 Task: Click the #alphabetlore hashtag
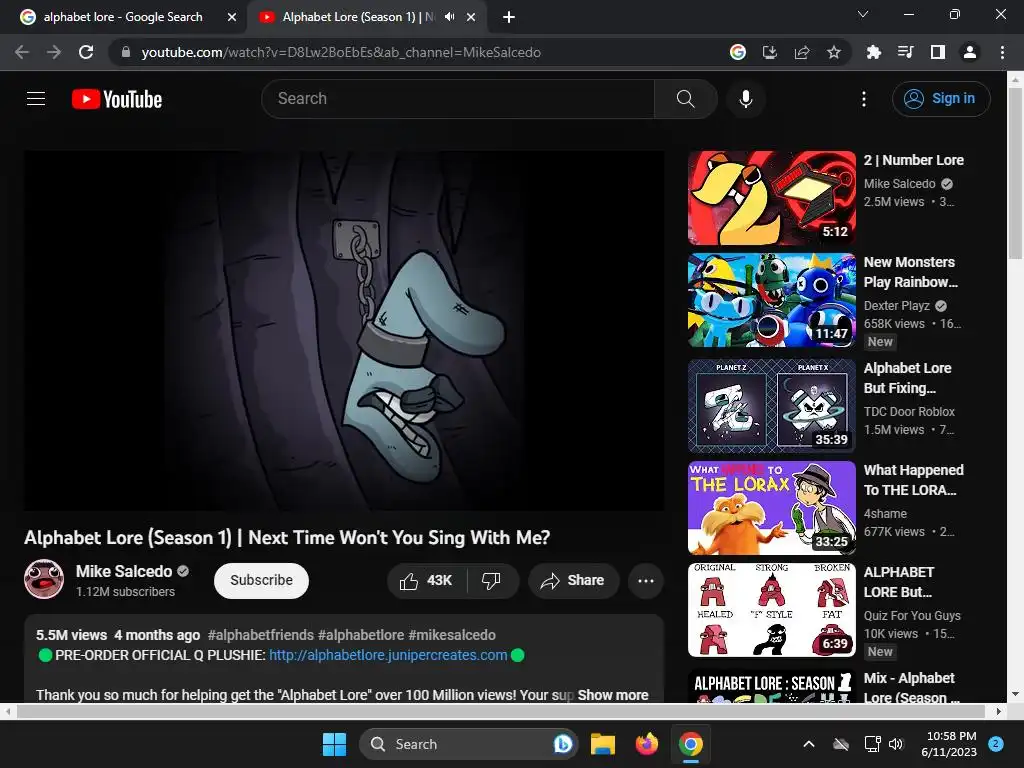coord(360,635)
